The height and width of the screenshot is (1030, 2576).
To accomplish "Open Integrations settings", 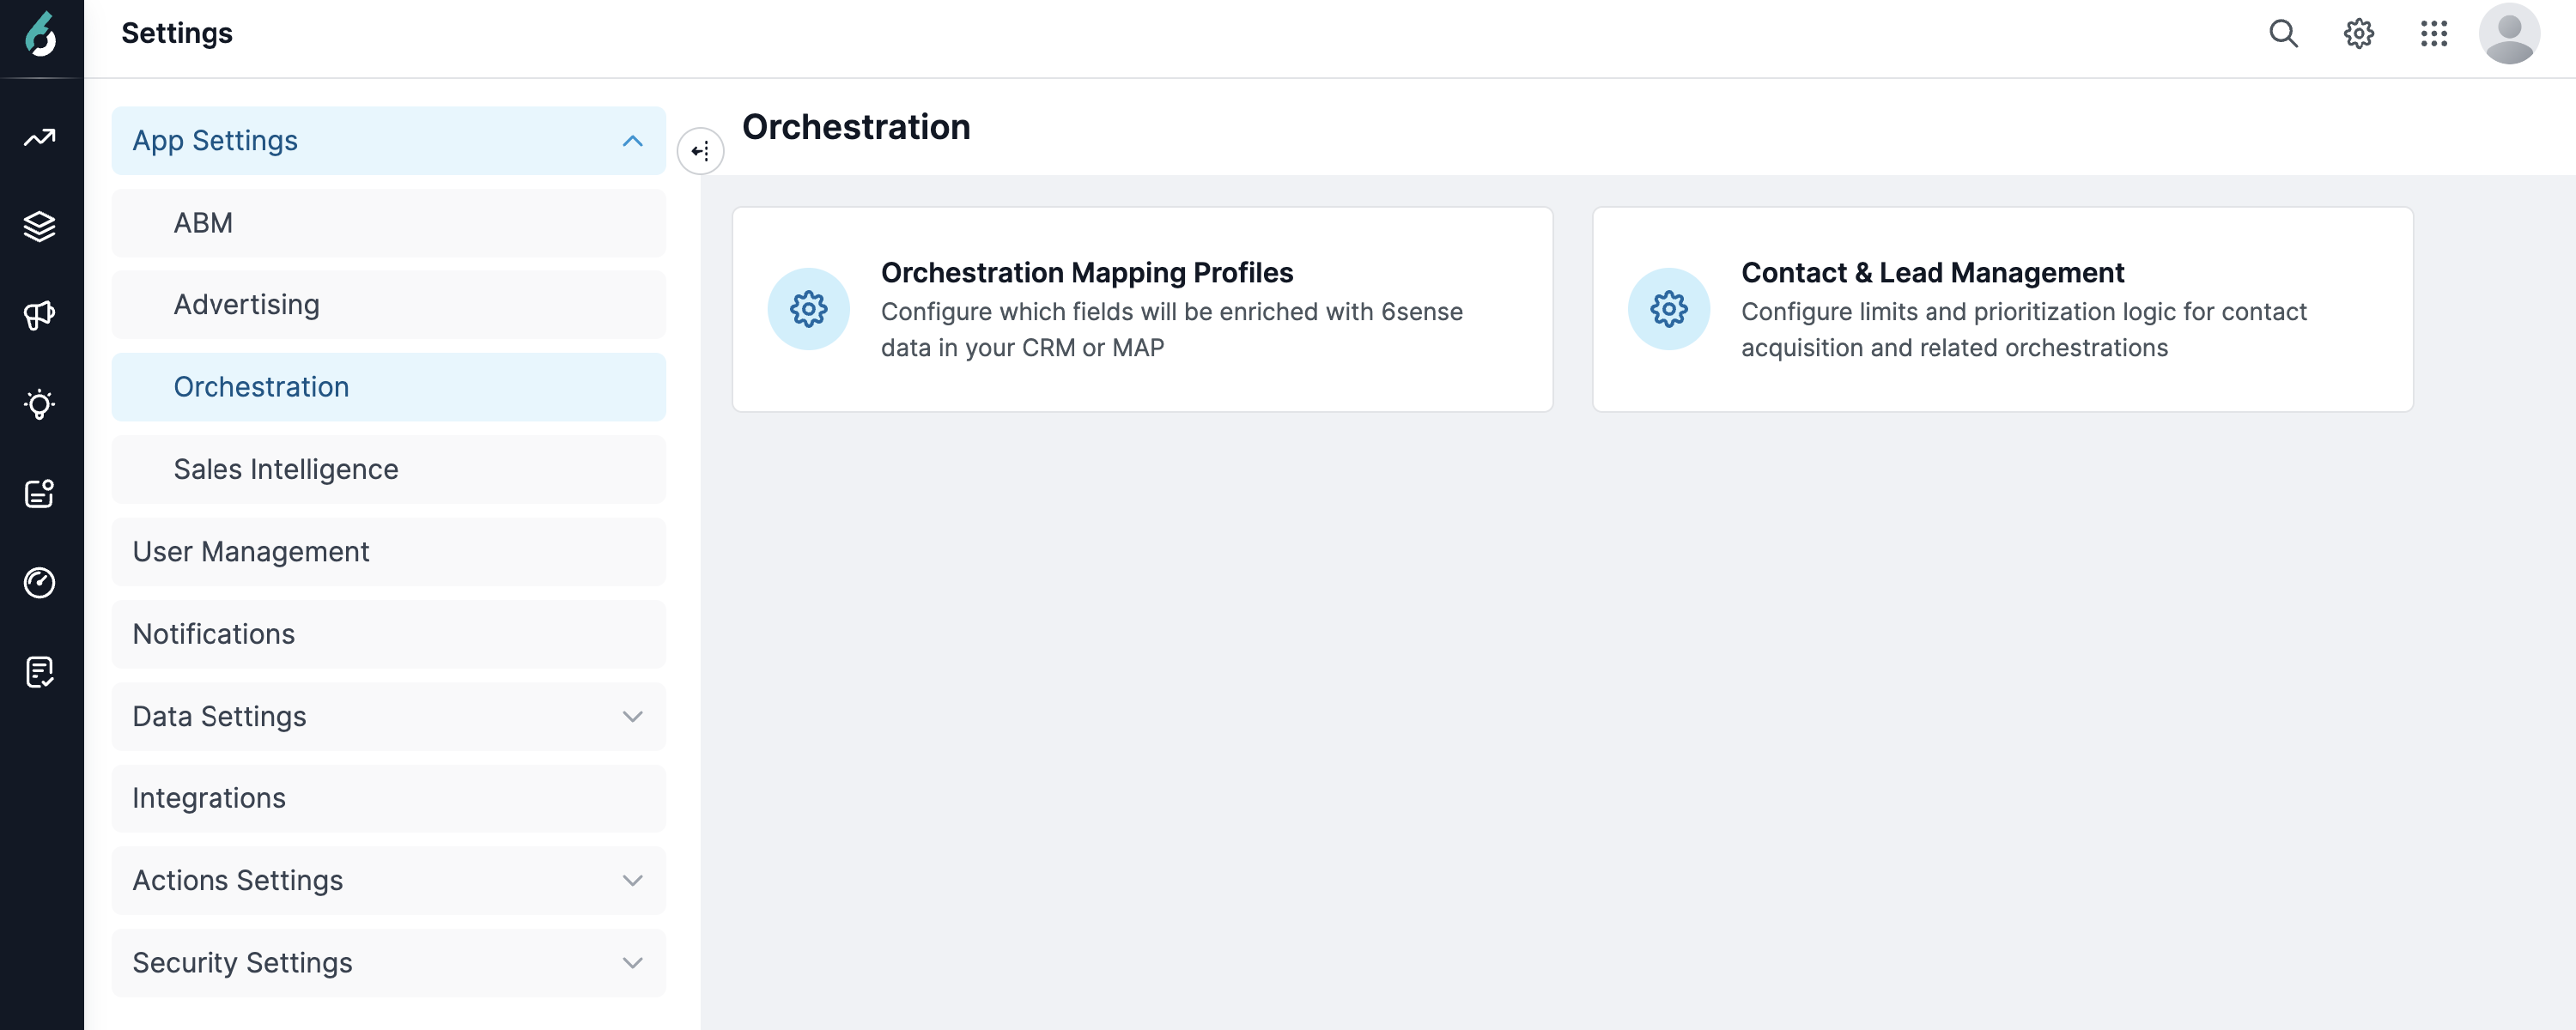I will [389, 798].
